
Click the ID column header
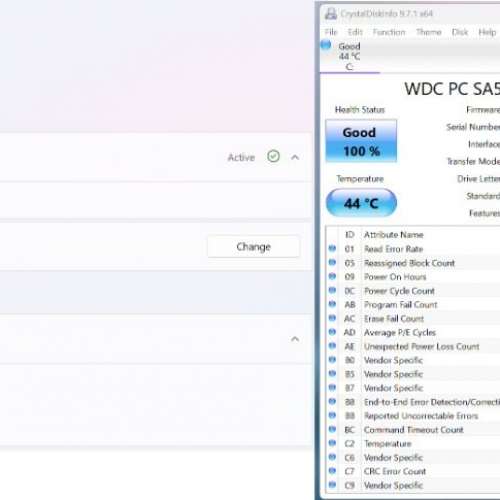pos(349,235)
